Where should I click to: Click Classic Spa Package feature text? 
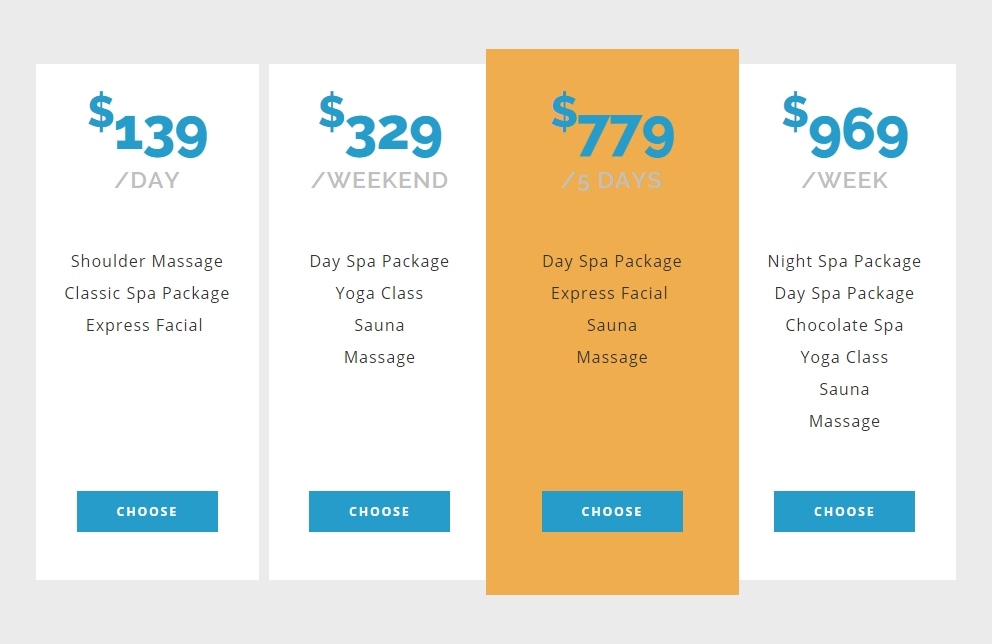click(147, 294)
